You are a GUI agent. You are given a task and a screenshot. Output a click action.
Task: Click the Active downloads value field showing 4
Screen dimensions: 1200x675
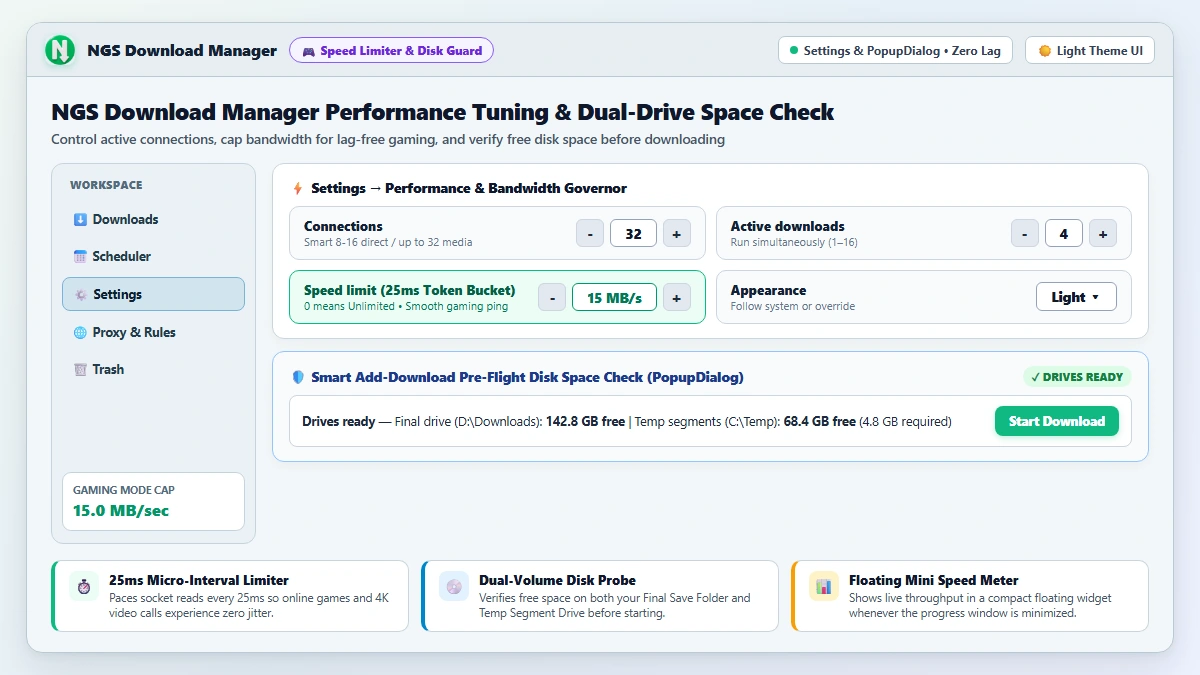click(1064, 233)
